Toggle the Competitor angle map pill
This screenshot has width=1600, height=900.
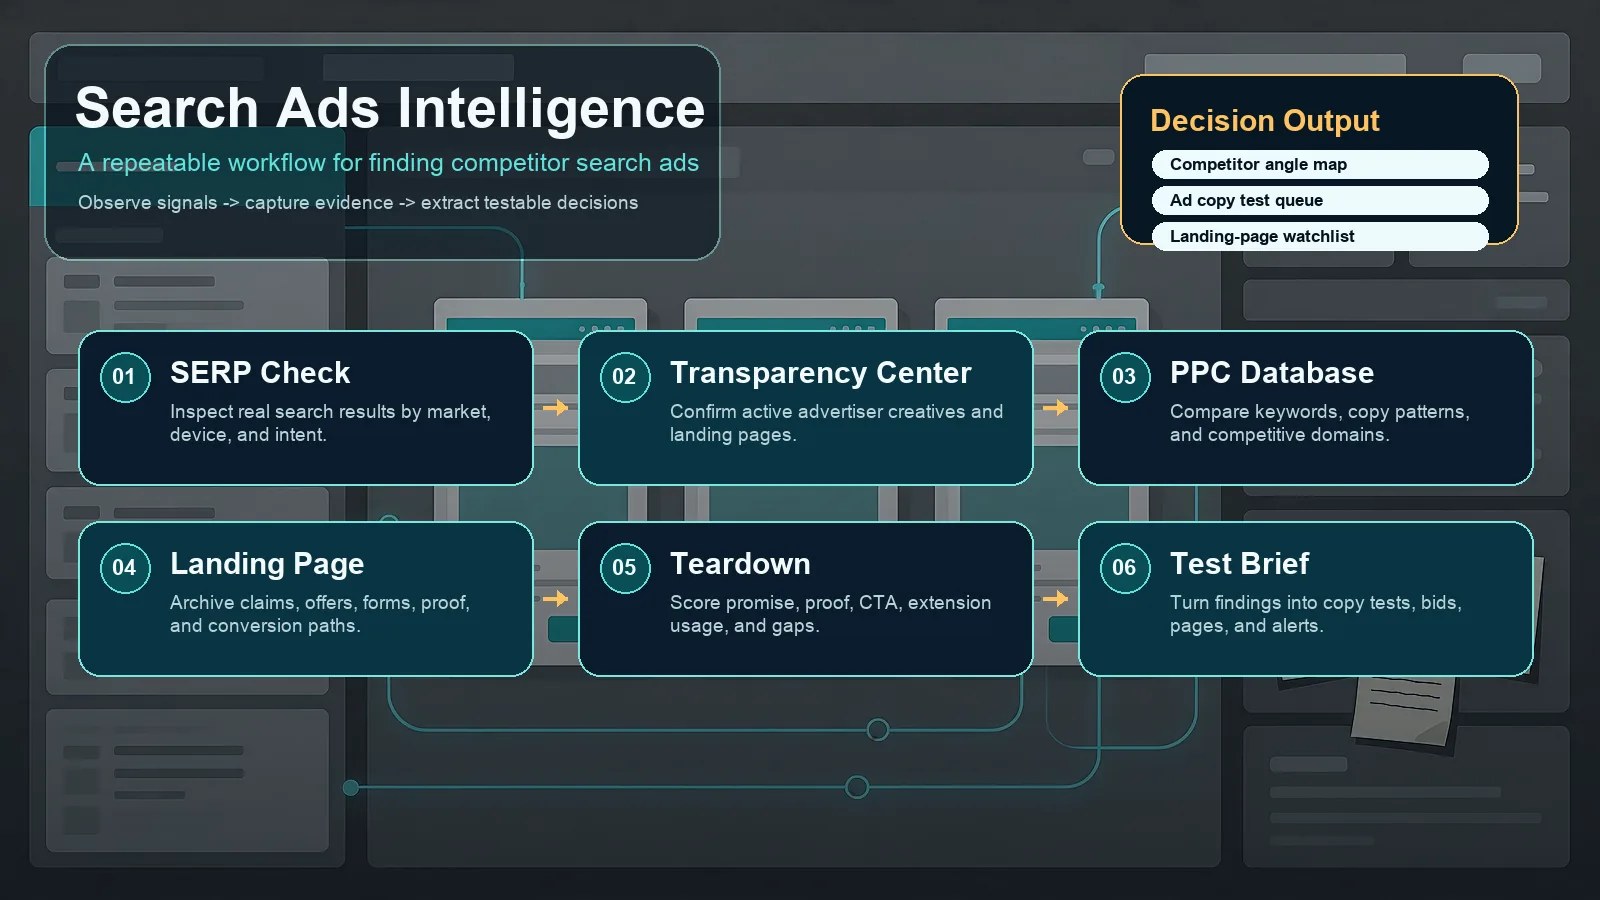point(1321,164)
